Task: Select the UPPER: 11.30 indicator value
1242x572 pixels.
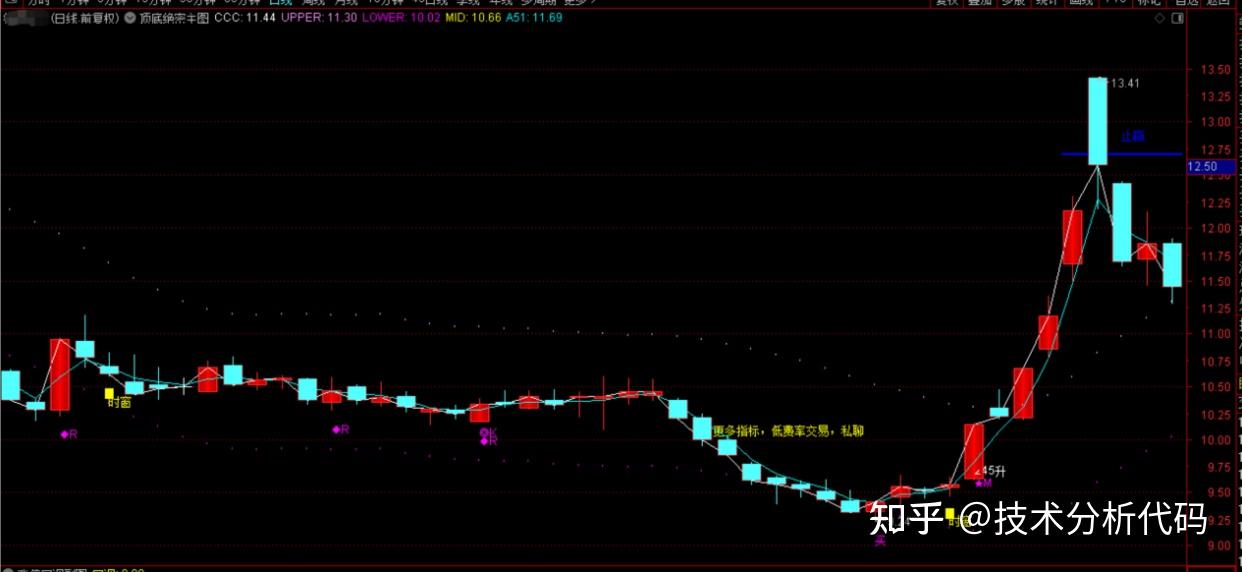Action: click(319, 18)
